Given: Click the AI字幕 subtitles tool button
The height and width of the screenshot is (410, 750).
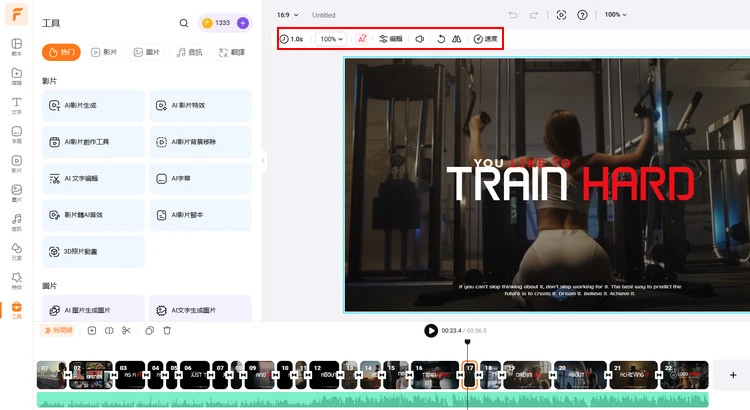Looking at the screenshot, I should point(200,179).
